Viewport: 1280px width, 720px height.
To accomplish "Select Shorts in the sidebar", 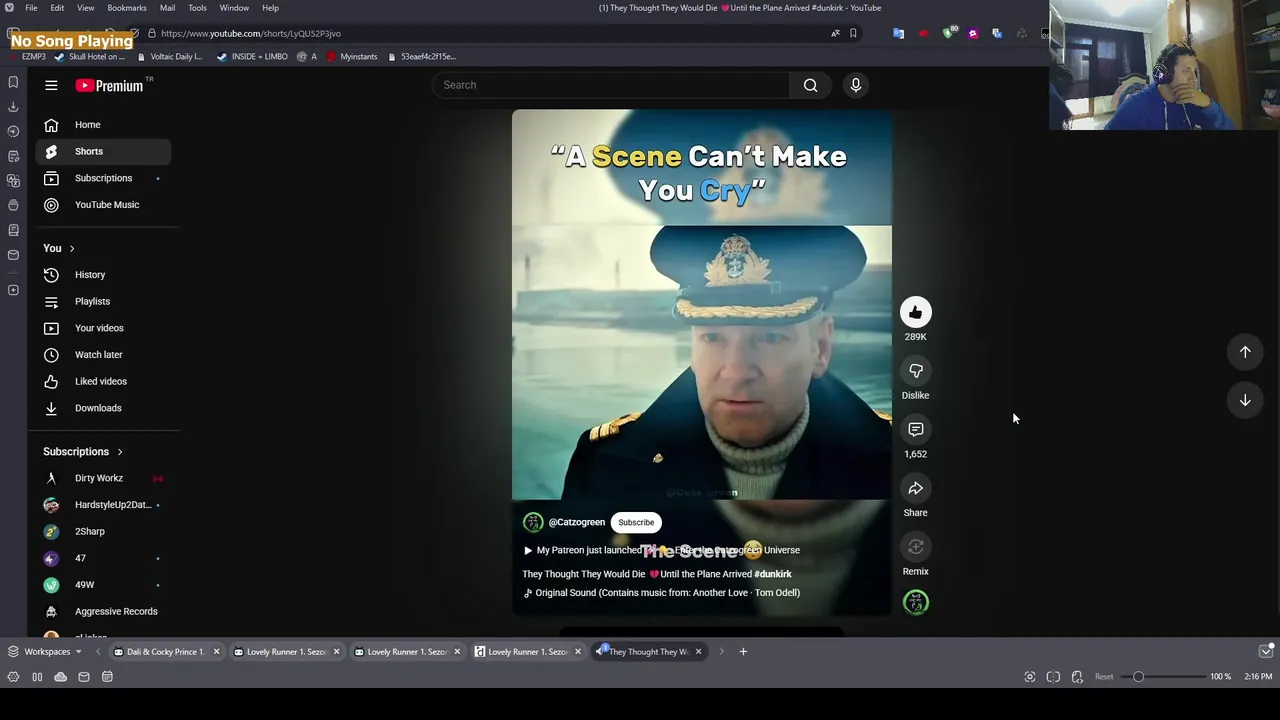I will coord(103,151).
